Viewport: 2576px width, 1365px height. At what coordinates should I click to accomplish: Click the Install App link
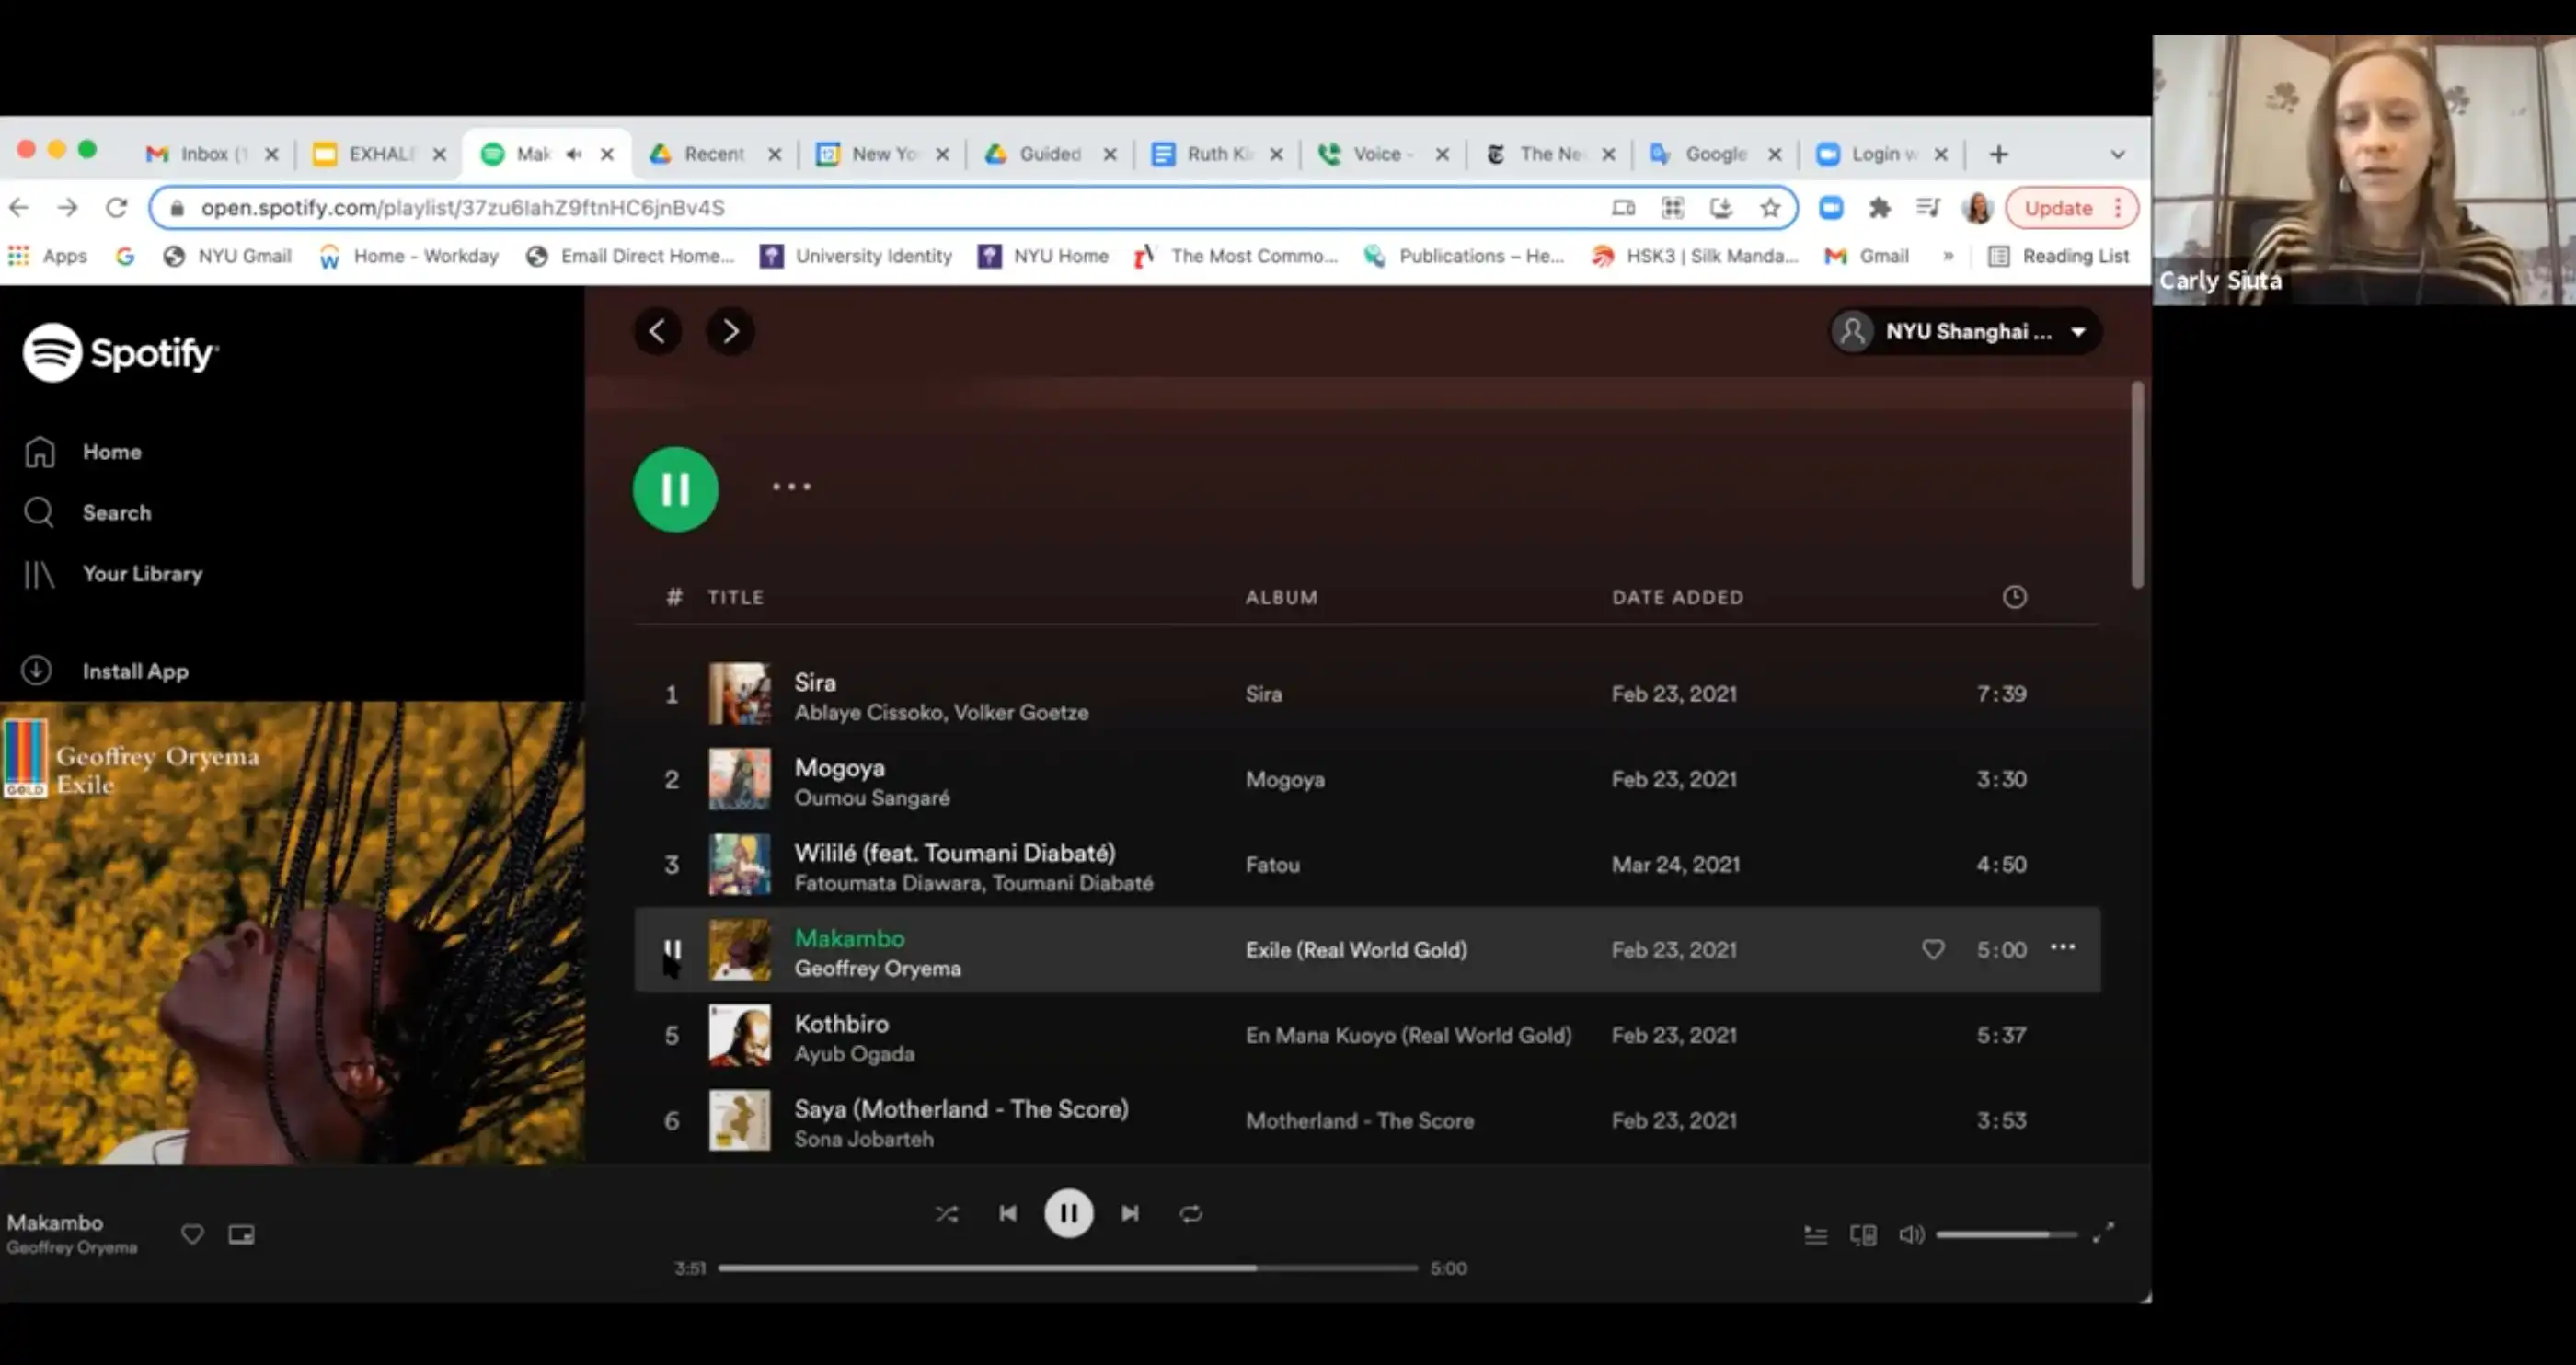pos(135,671)
